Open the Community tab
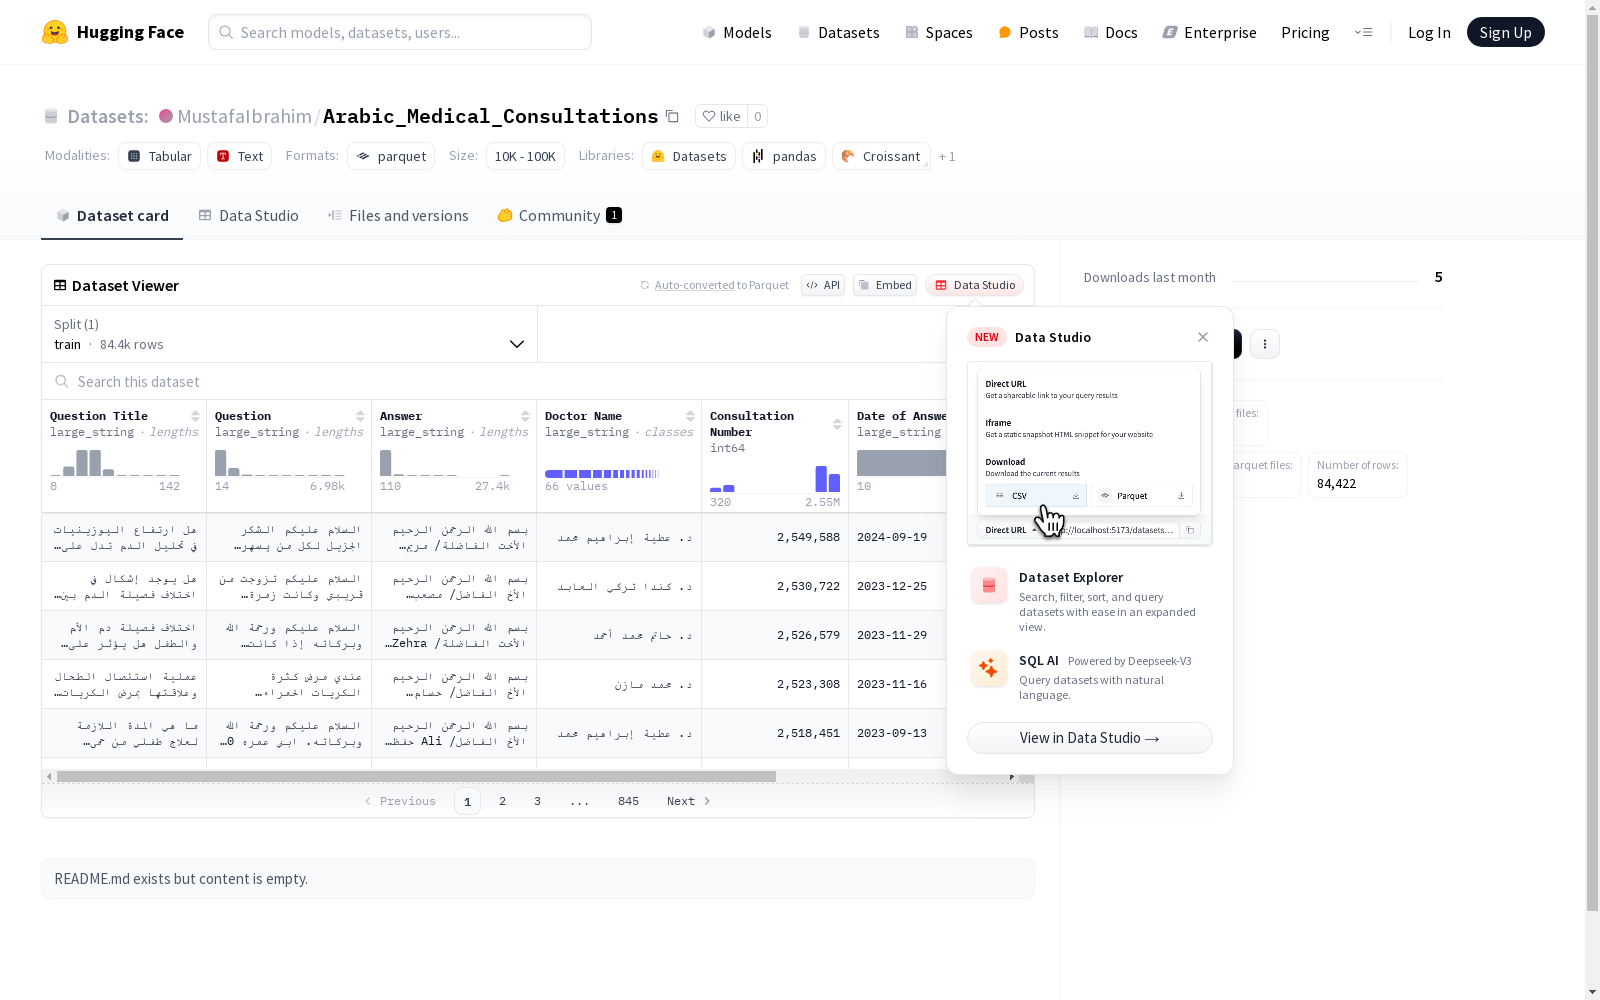Image resolution: width=1600 pixels, height=1000 pixels. click(559, 216)
